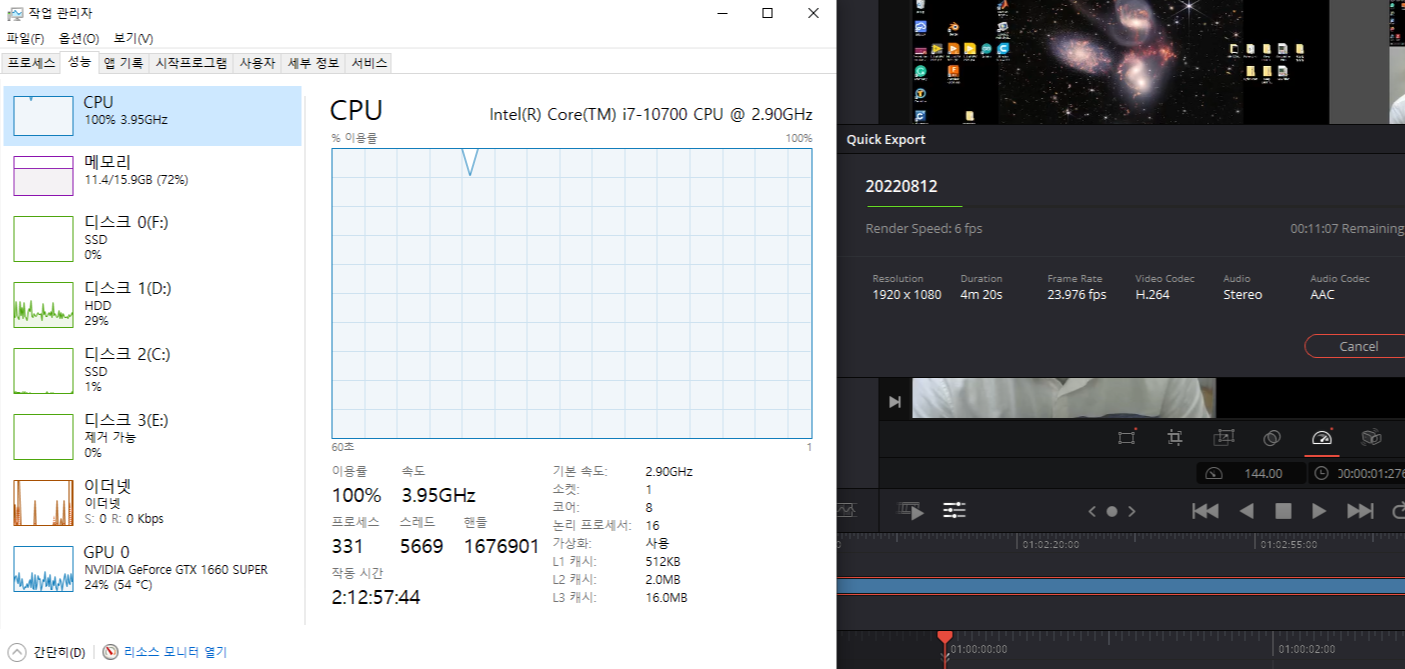
Task: Click the '1920 x 1080' resolution value
Action: (907, 295)
